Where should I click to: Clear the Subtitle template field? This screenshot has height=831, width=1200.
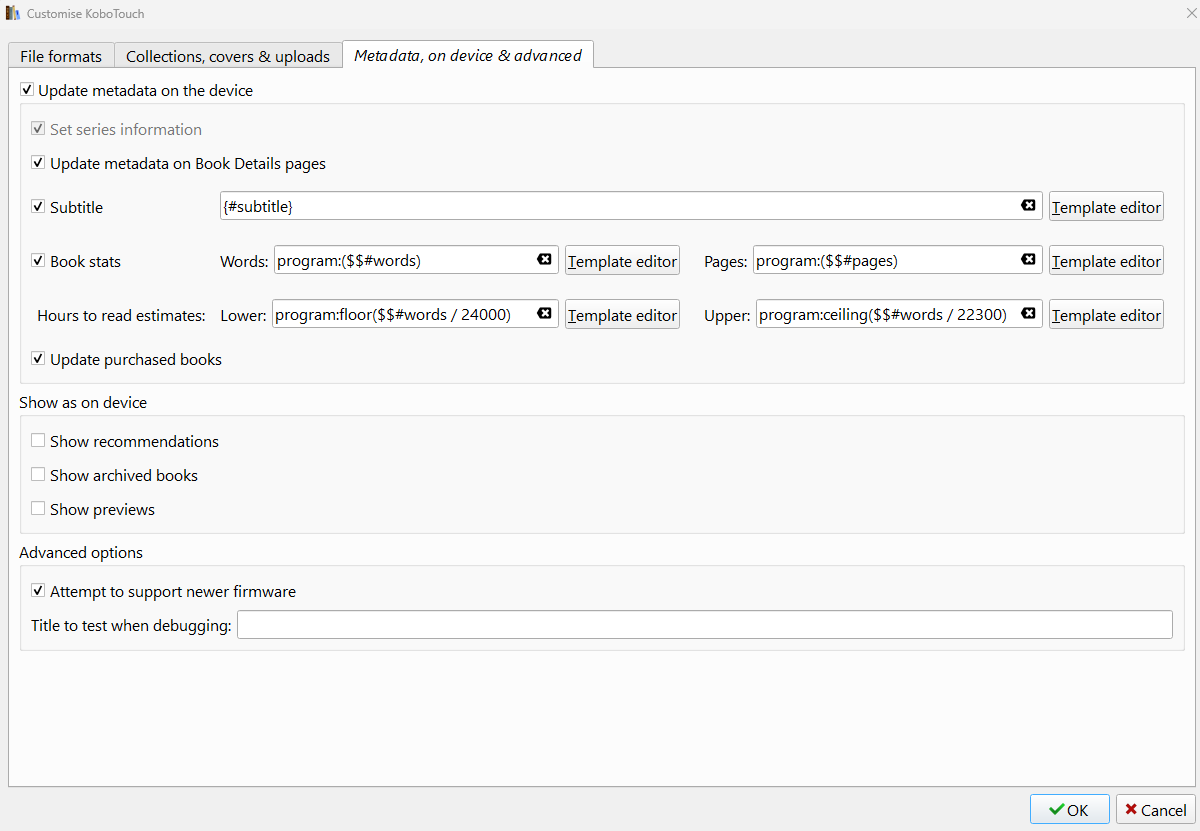click(x=1028, y=205)
